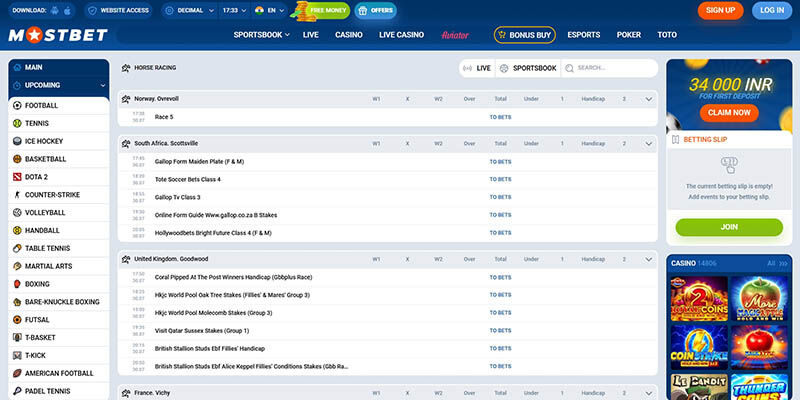Open To Bets for Race 5
Screen dimensions: 800x400
coord(500,117)
